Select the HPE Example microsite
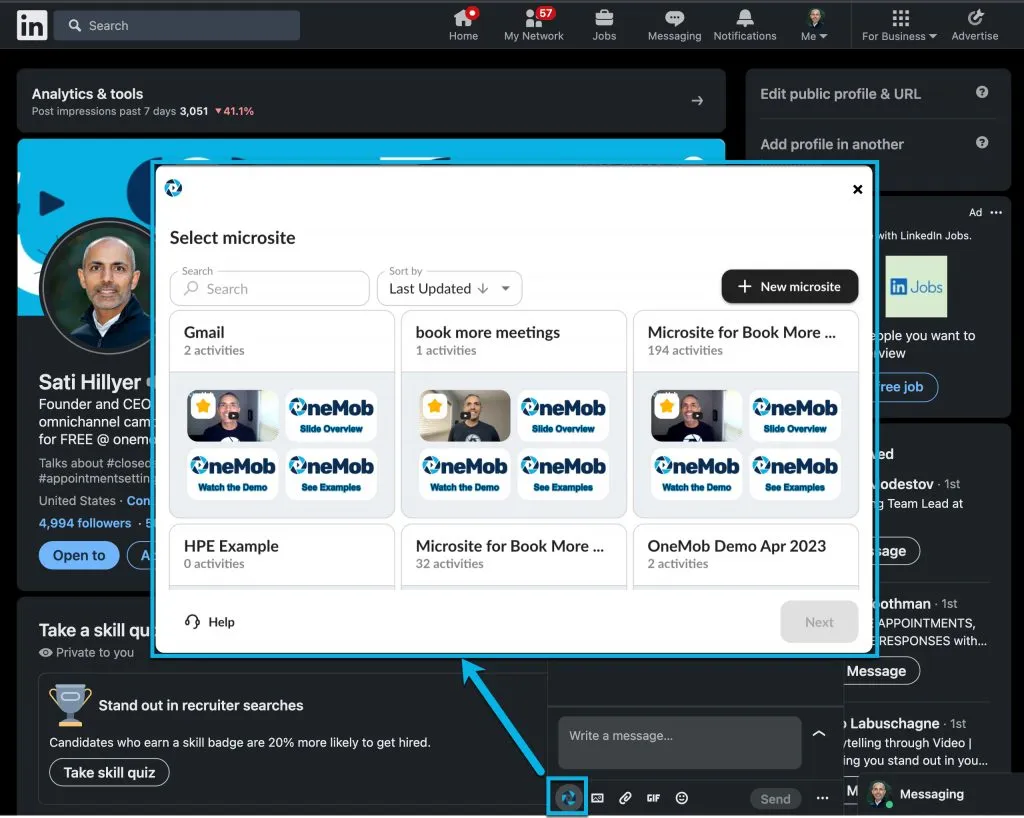1024x818 pixels. [282, 556]
